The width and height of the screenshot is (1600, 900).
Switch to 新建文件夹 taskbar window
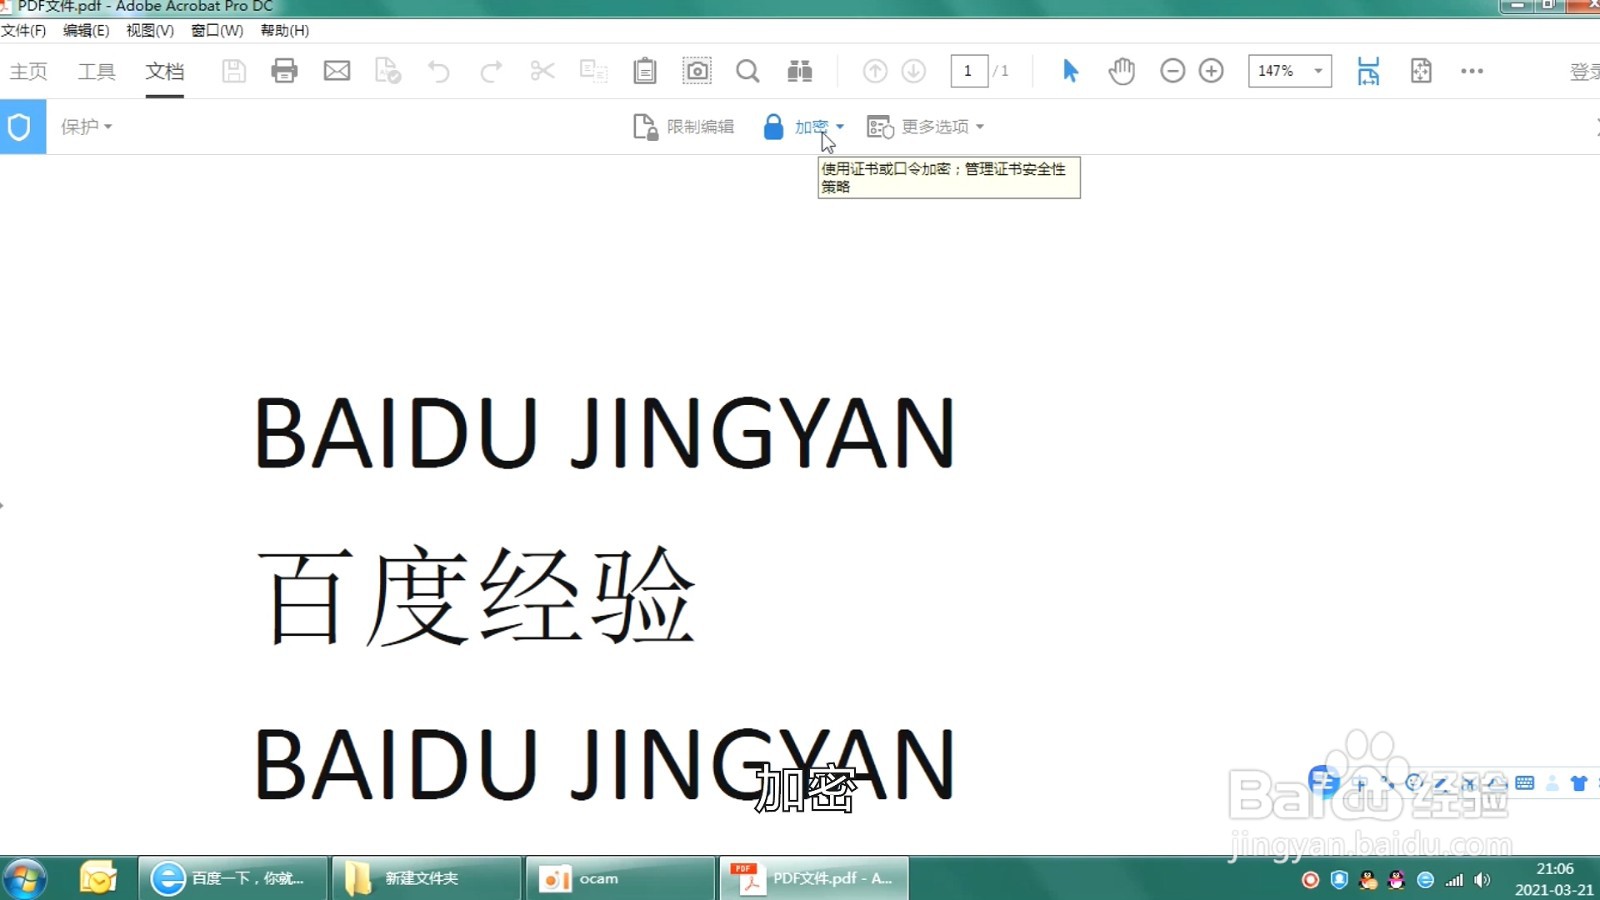tap(427, 879)
